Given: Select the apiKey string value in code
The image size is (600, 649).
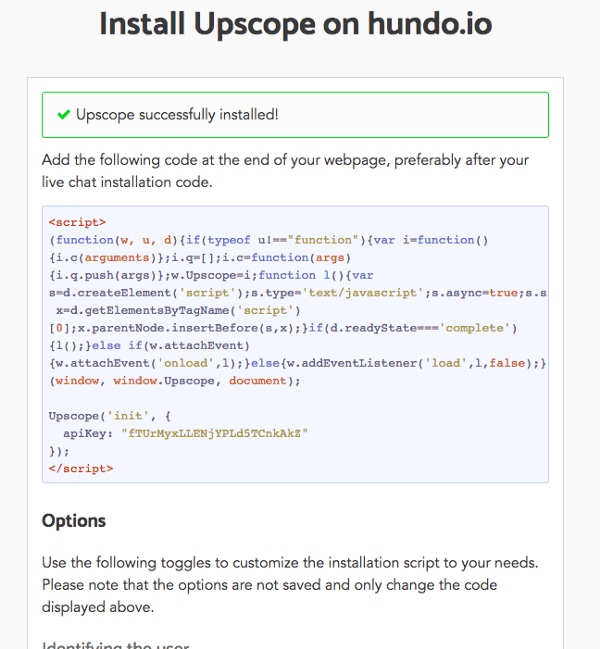Looking at the screenshot, I should (x=214, y=433).
